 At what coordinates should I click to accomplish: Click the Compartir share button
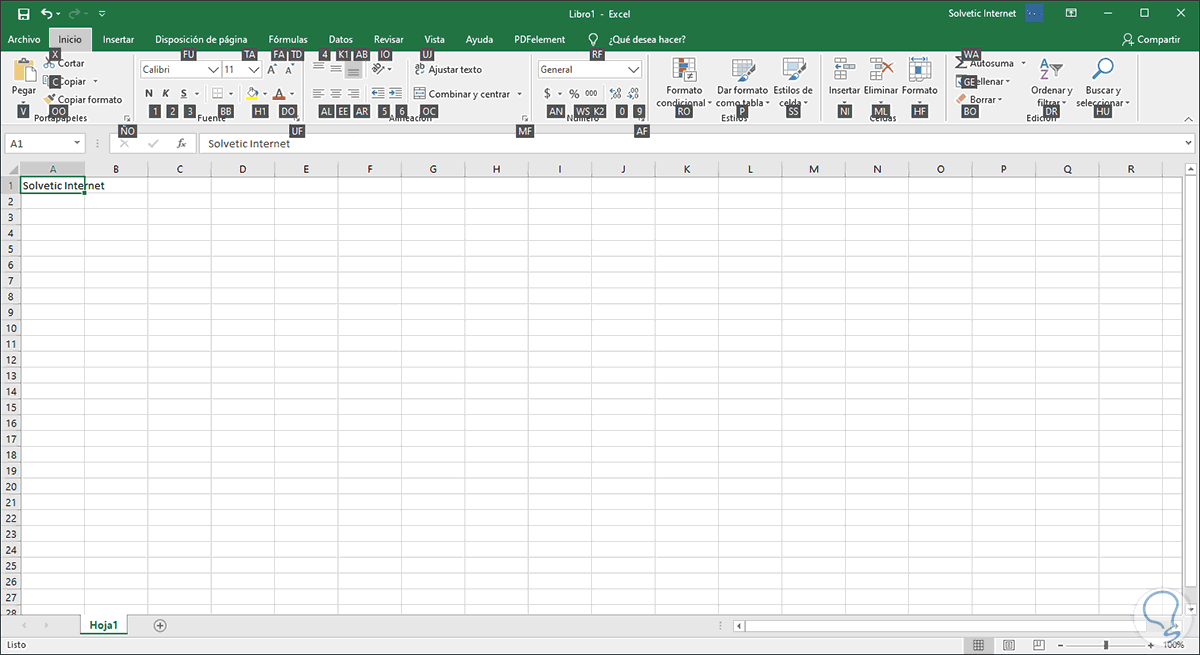1151,39
